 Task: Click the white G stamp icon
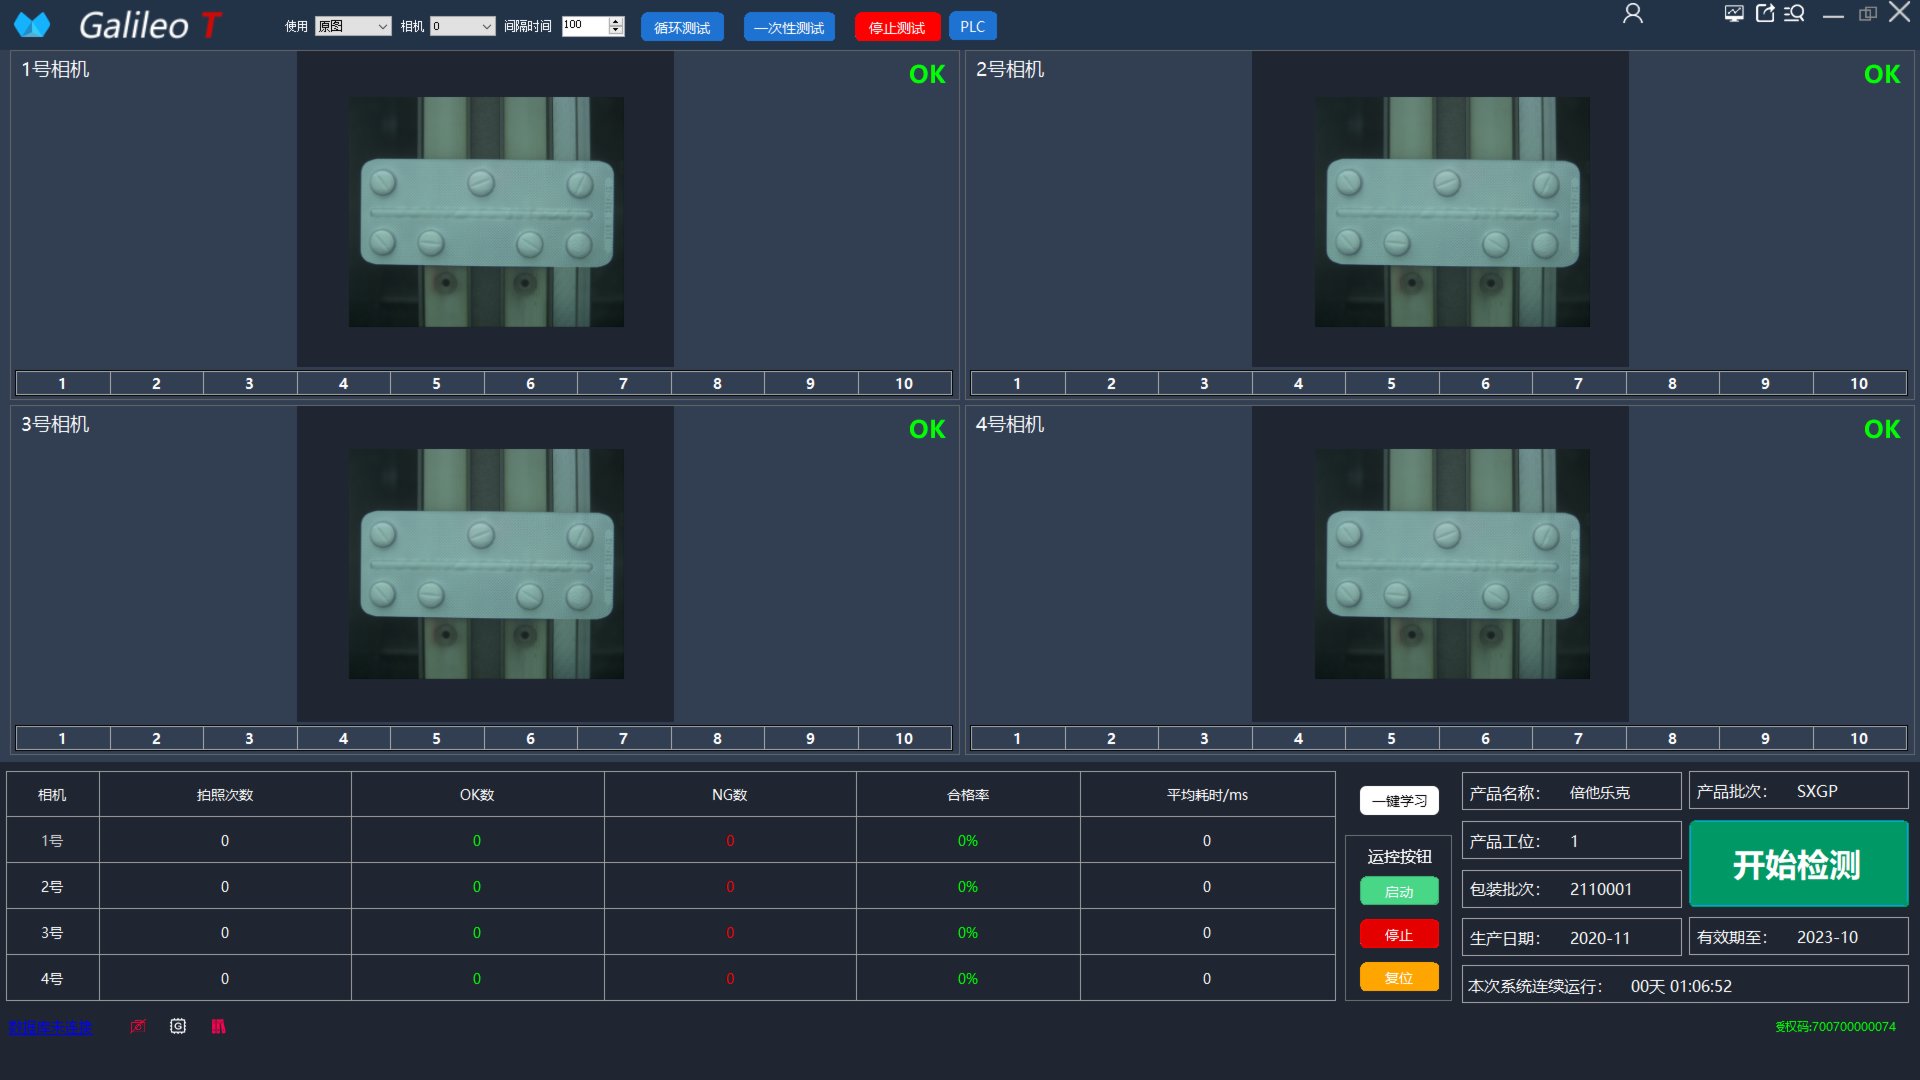coord(178,1026)
